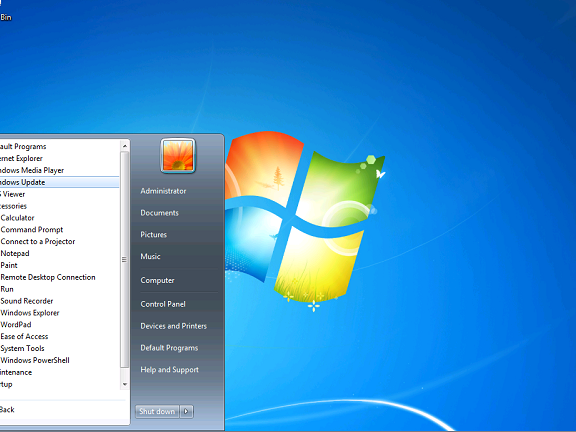Select the Recycle Bin desktop label
Screen dimensions: 576x432
[x=6, y=17]
